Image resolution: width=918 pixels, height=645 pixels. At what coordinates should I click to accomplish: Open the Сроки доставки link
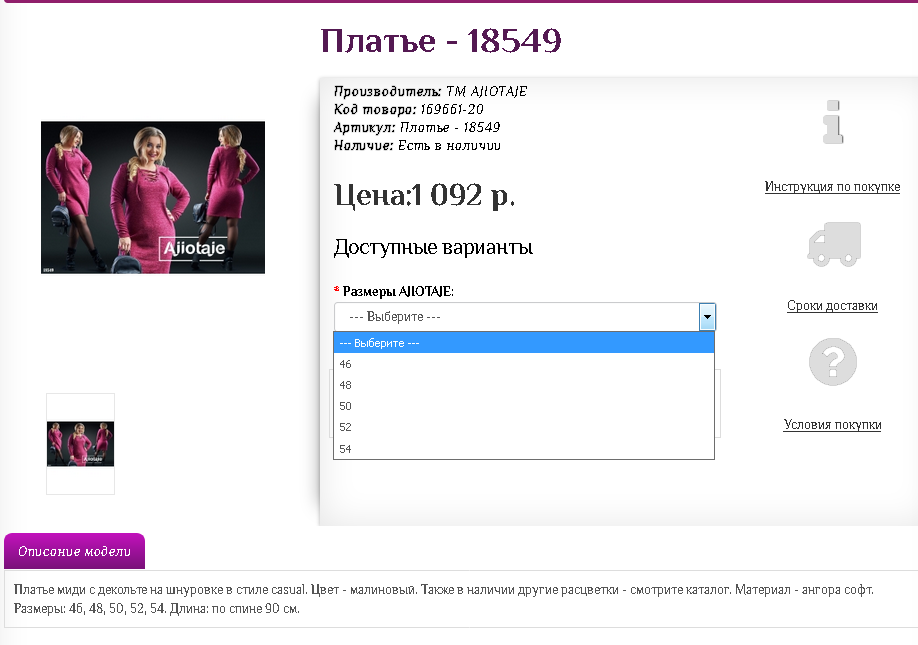832,306
